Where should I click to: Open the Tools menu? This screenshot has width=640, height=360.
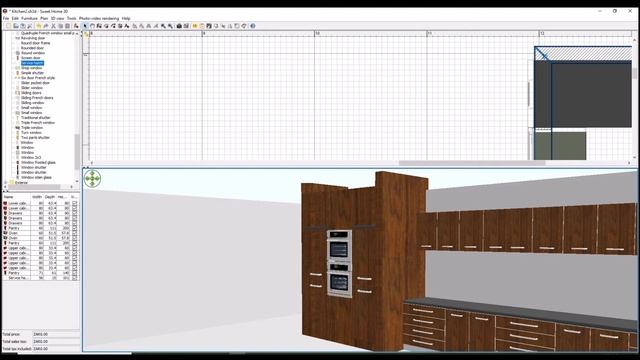tap(71, 18)
